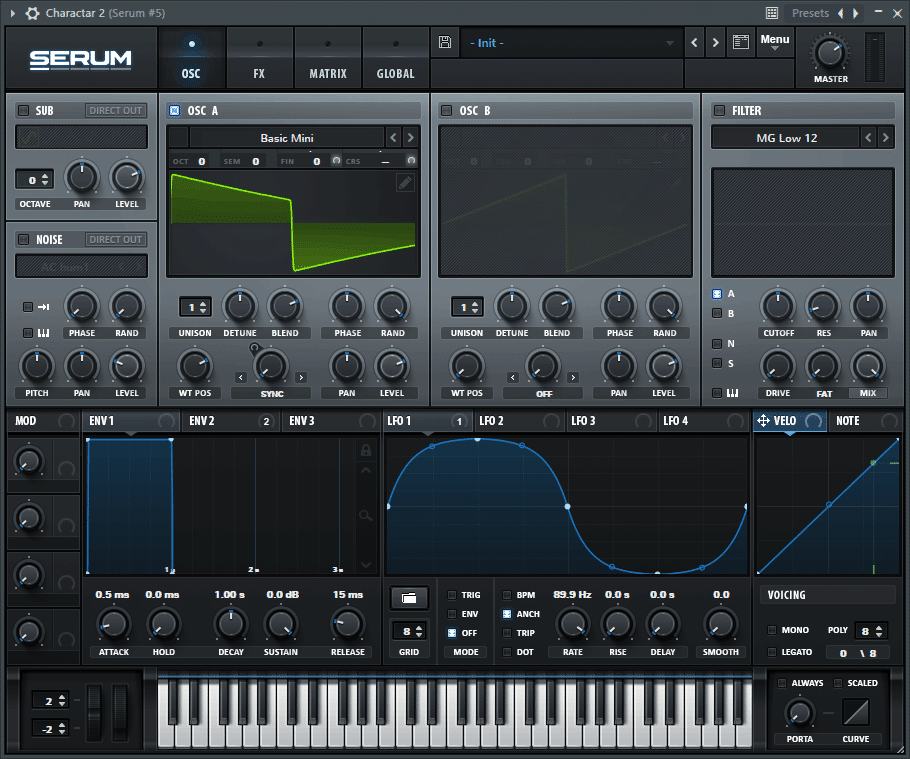The image size is (910, 759).
Task: Toggle filter routing for B
Action: coord(717,313)
